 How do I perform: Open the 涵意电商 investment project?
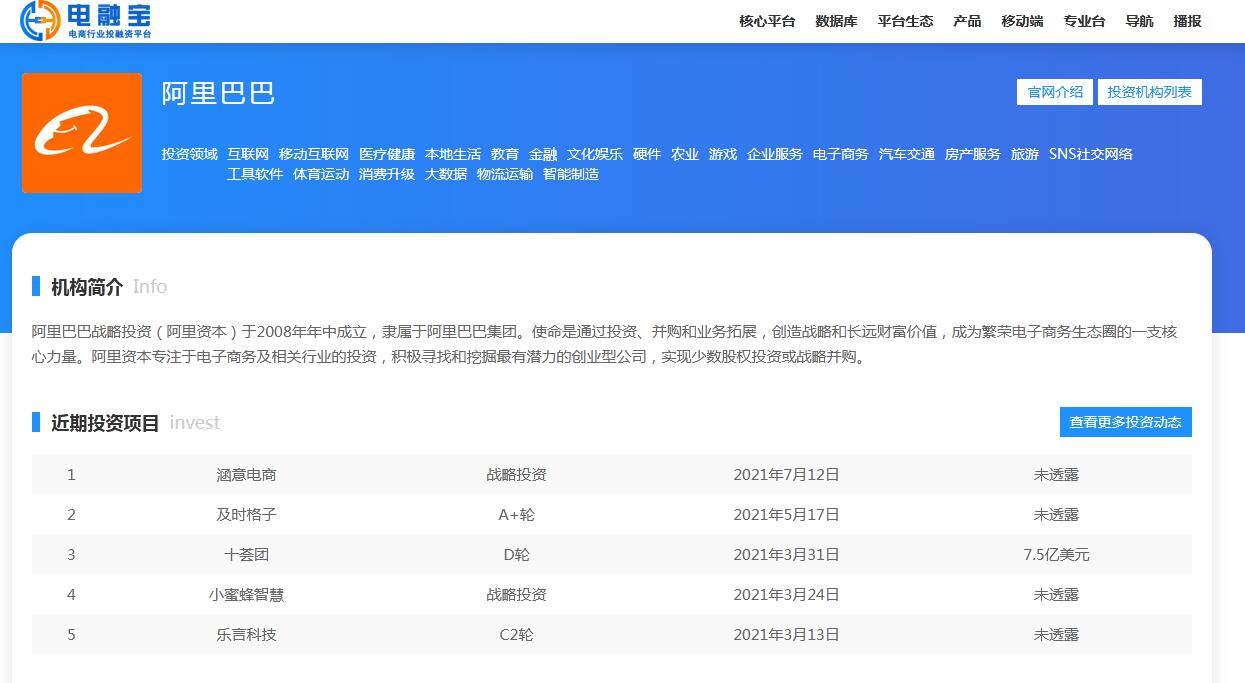pyautogui.click(x=246, y=475)
